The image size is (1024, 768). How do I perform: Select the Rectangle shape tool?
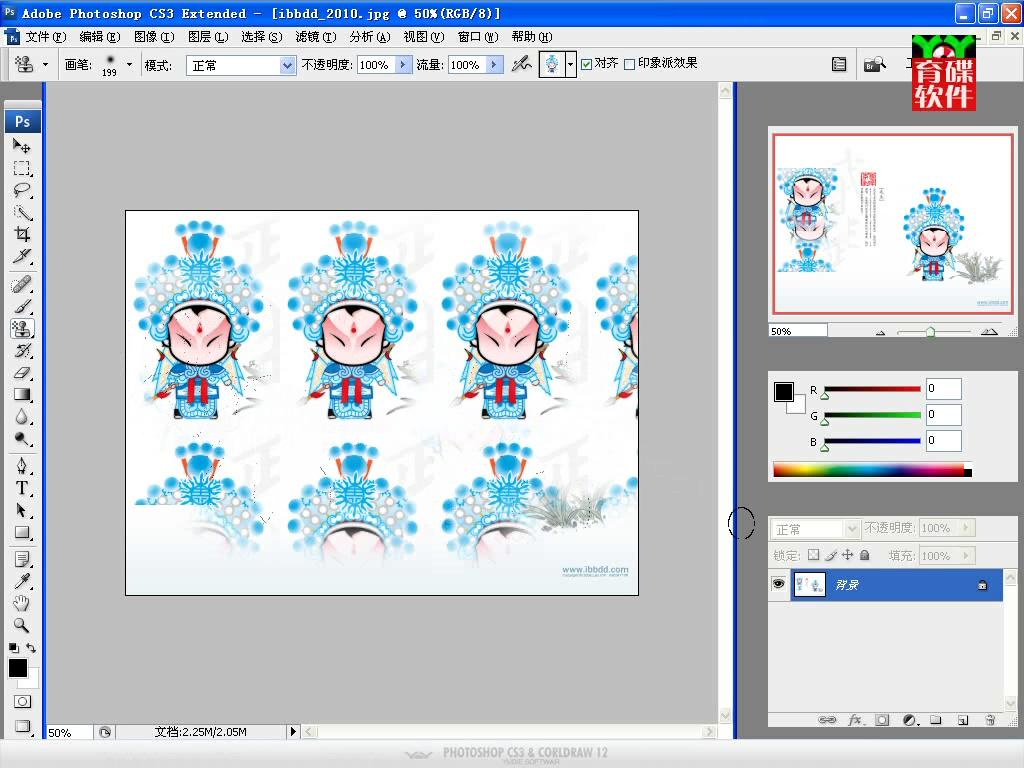(x=22, y=532)
